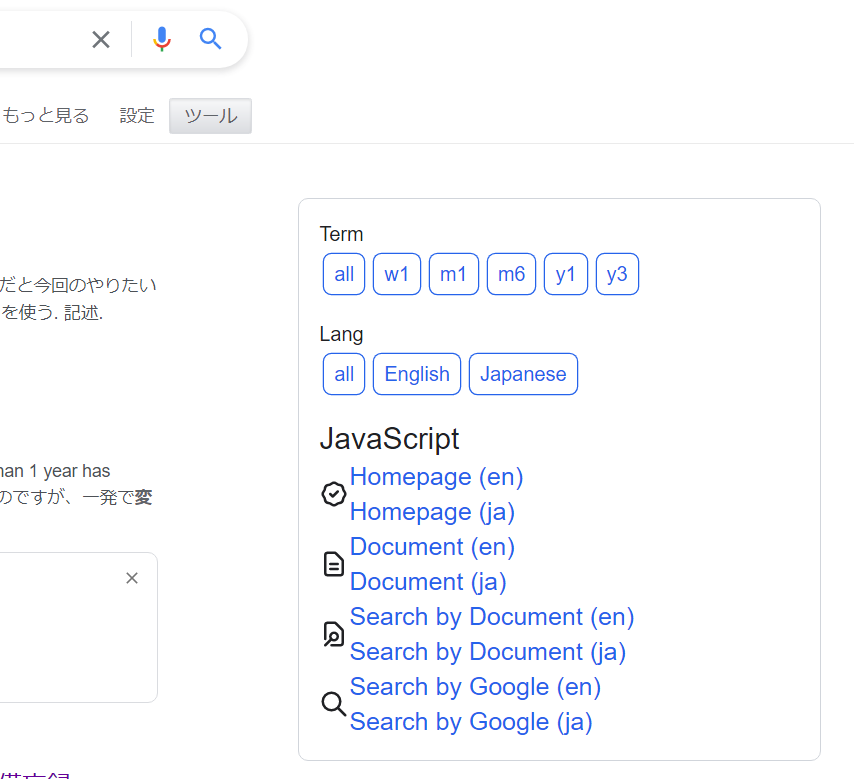
Task: Select English language filter
Action: point(417,374)
